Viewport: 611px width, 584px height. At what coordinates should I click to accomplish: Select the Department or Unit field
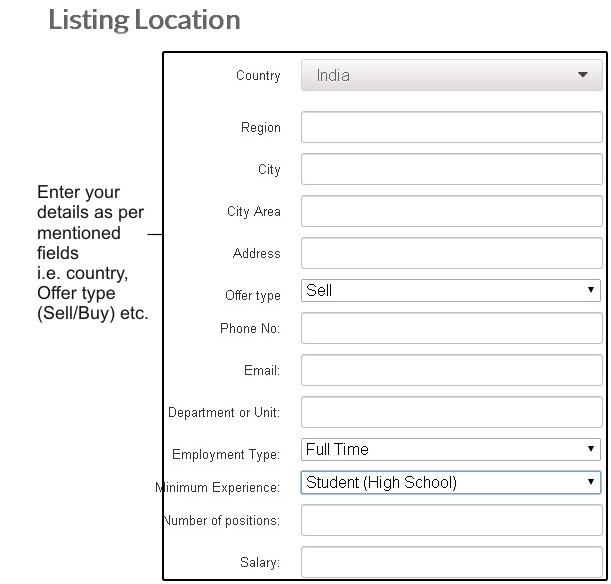tap(451, 412)
